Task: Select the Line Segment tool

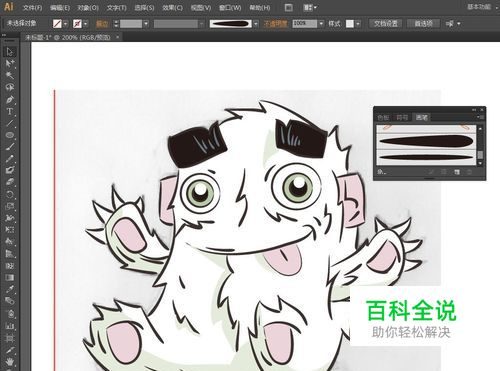Action: (10, 123)
